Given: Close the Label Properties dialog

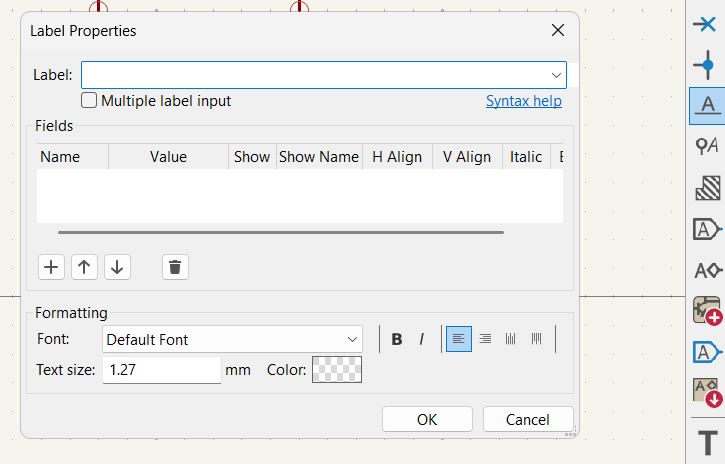Looking at the screenshot, I should pyautogui.click(x=558, y=31).
